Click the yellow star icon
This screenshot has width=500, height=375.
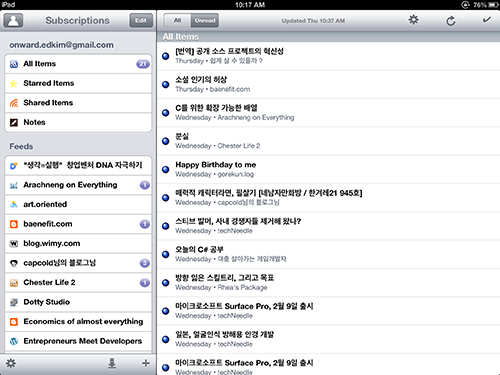coord(14,83)
